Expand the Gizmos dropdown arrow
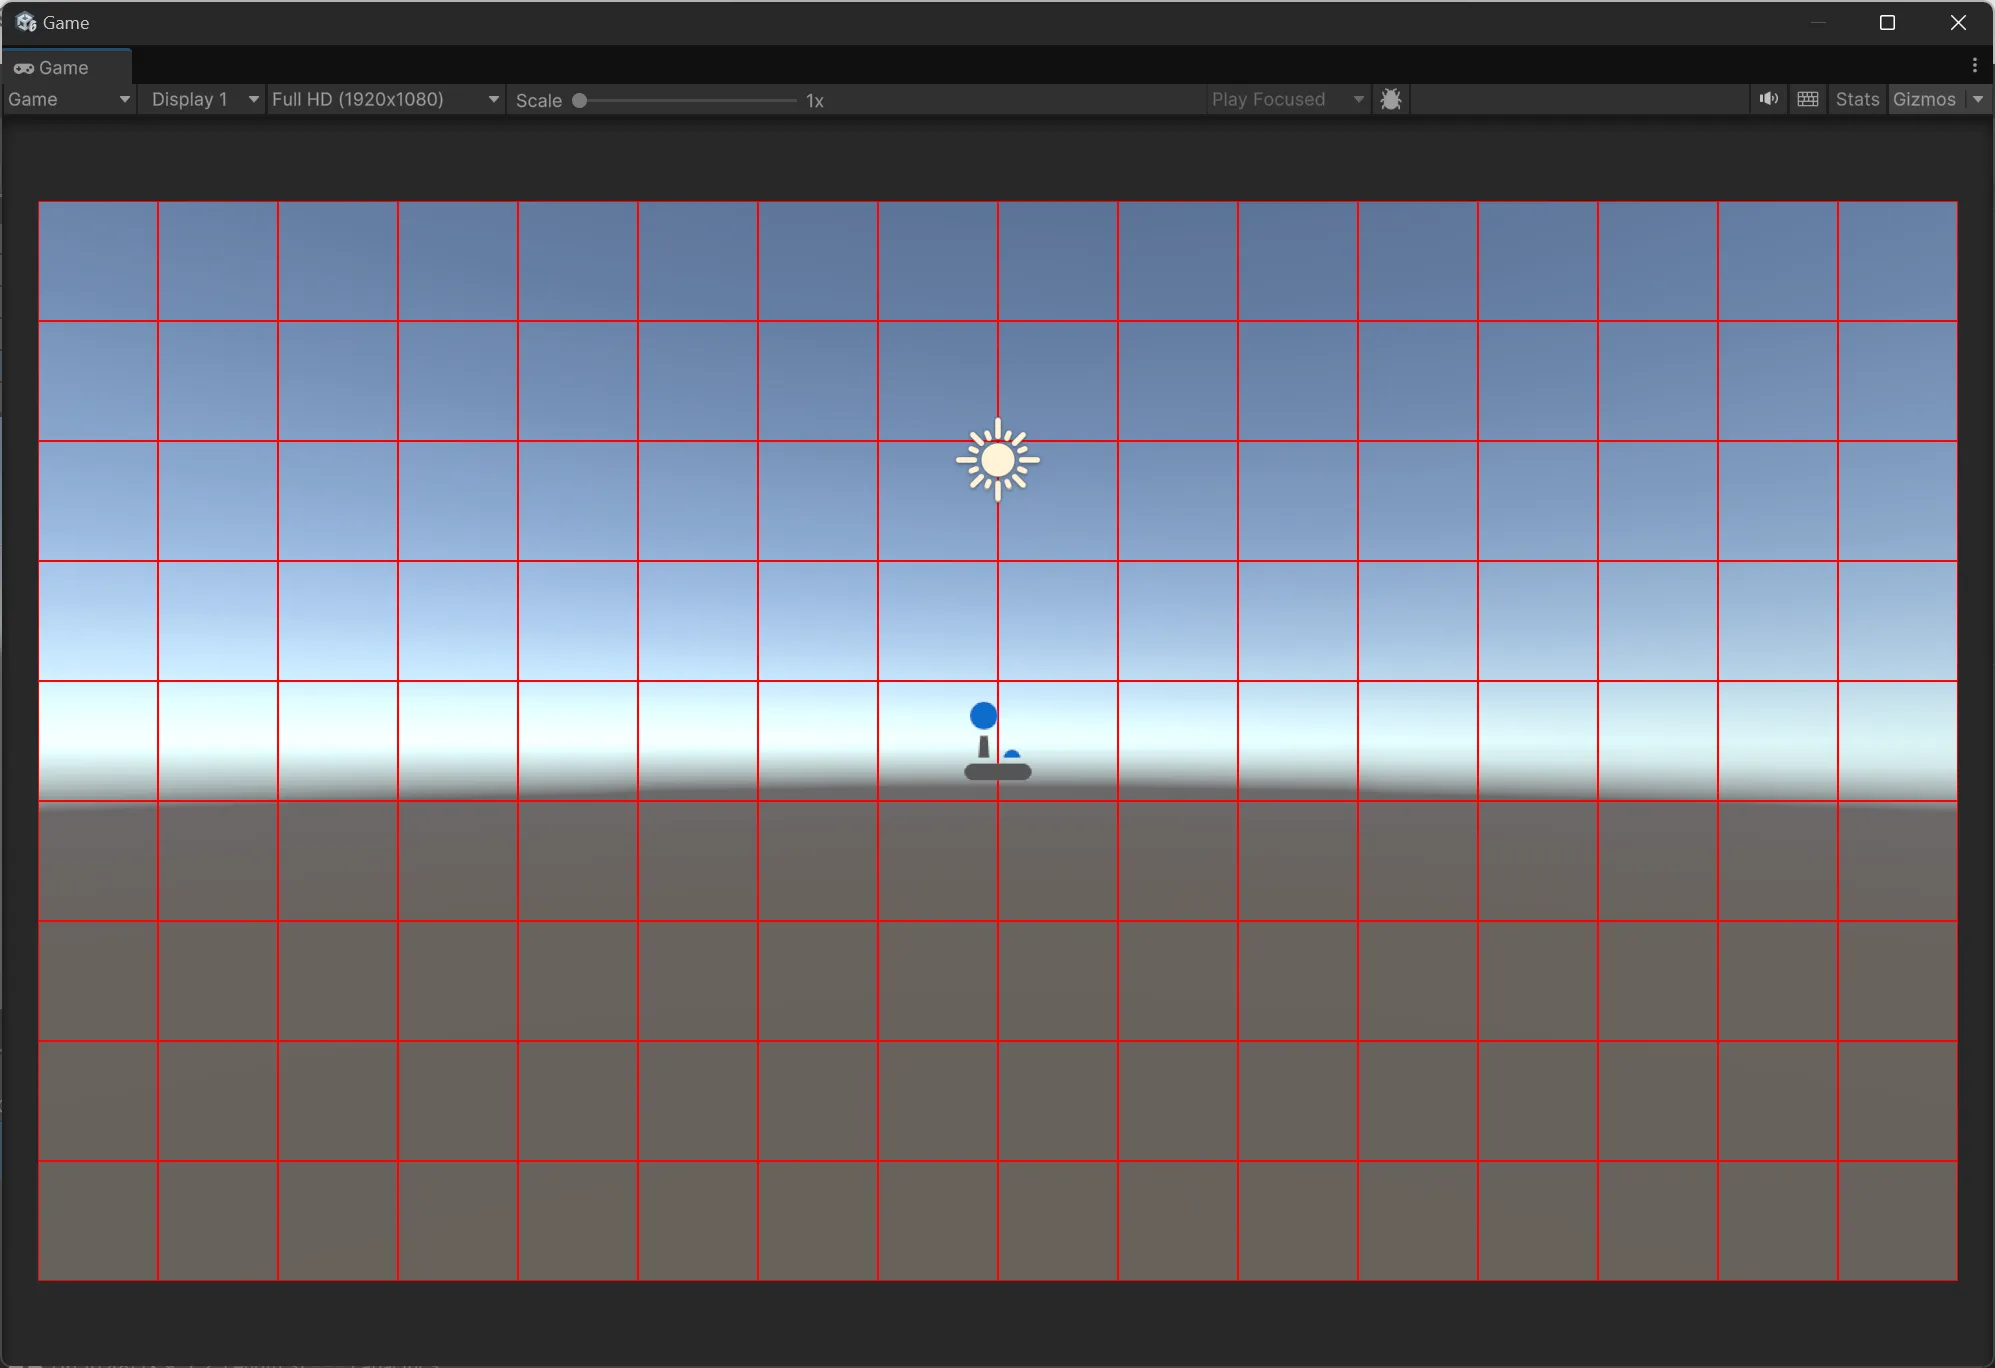The width and height of the screenshot is (1995, 1368). click(1978, 99)
